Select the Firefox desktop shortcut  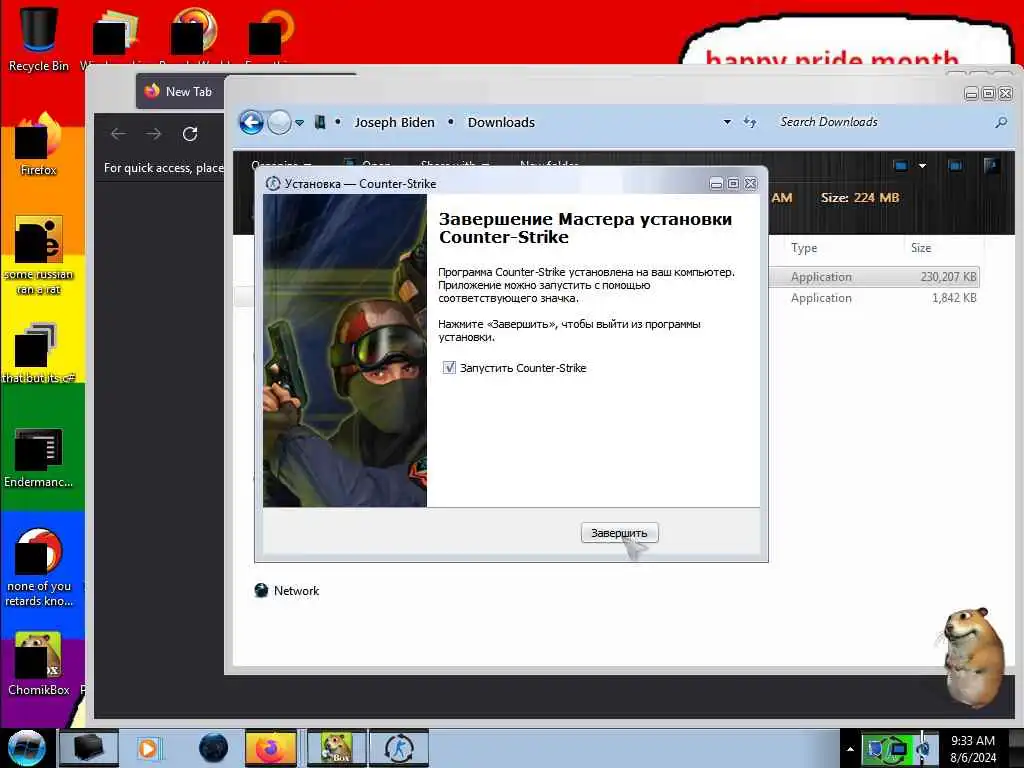39,145
